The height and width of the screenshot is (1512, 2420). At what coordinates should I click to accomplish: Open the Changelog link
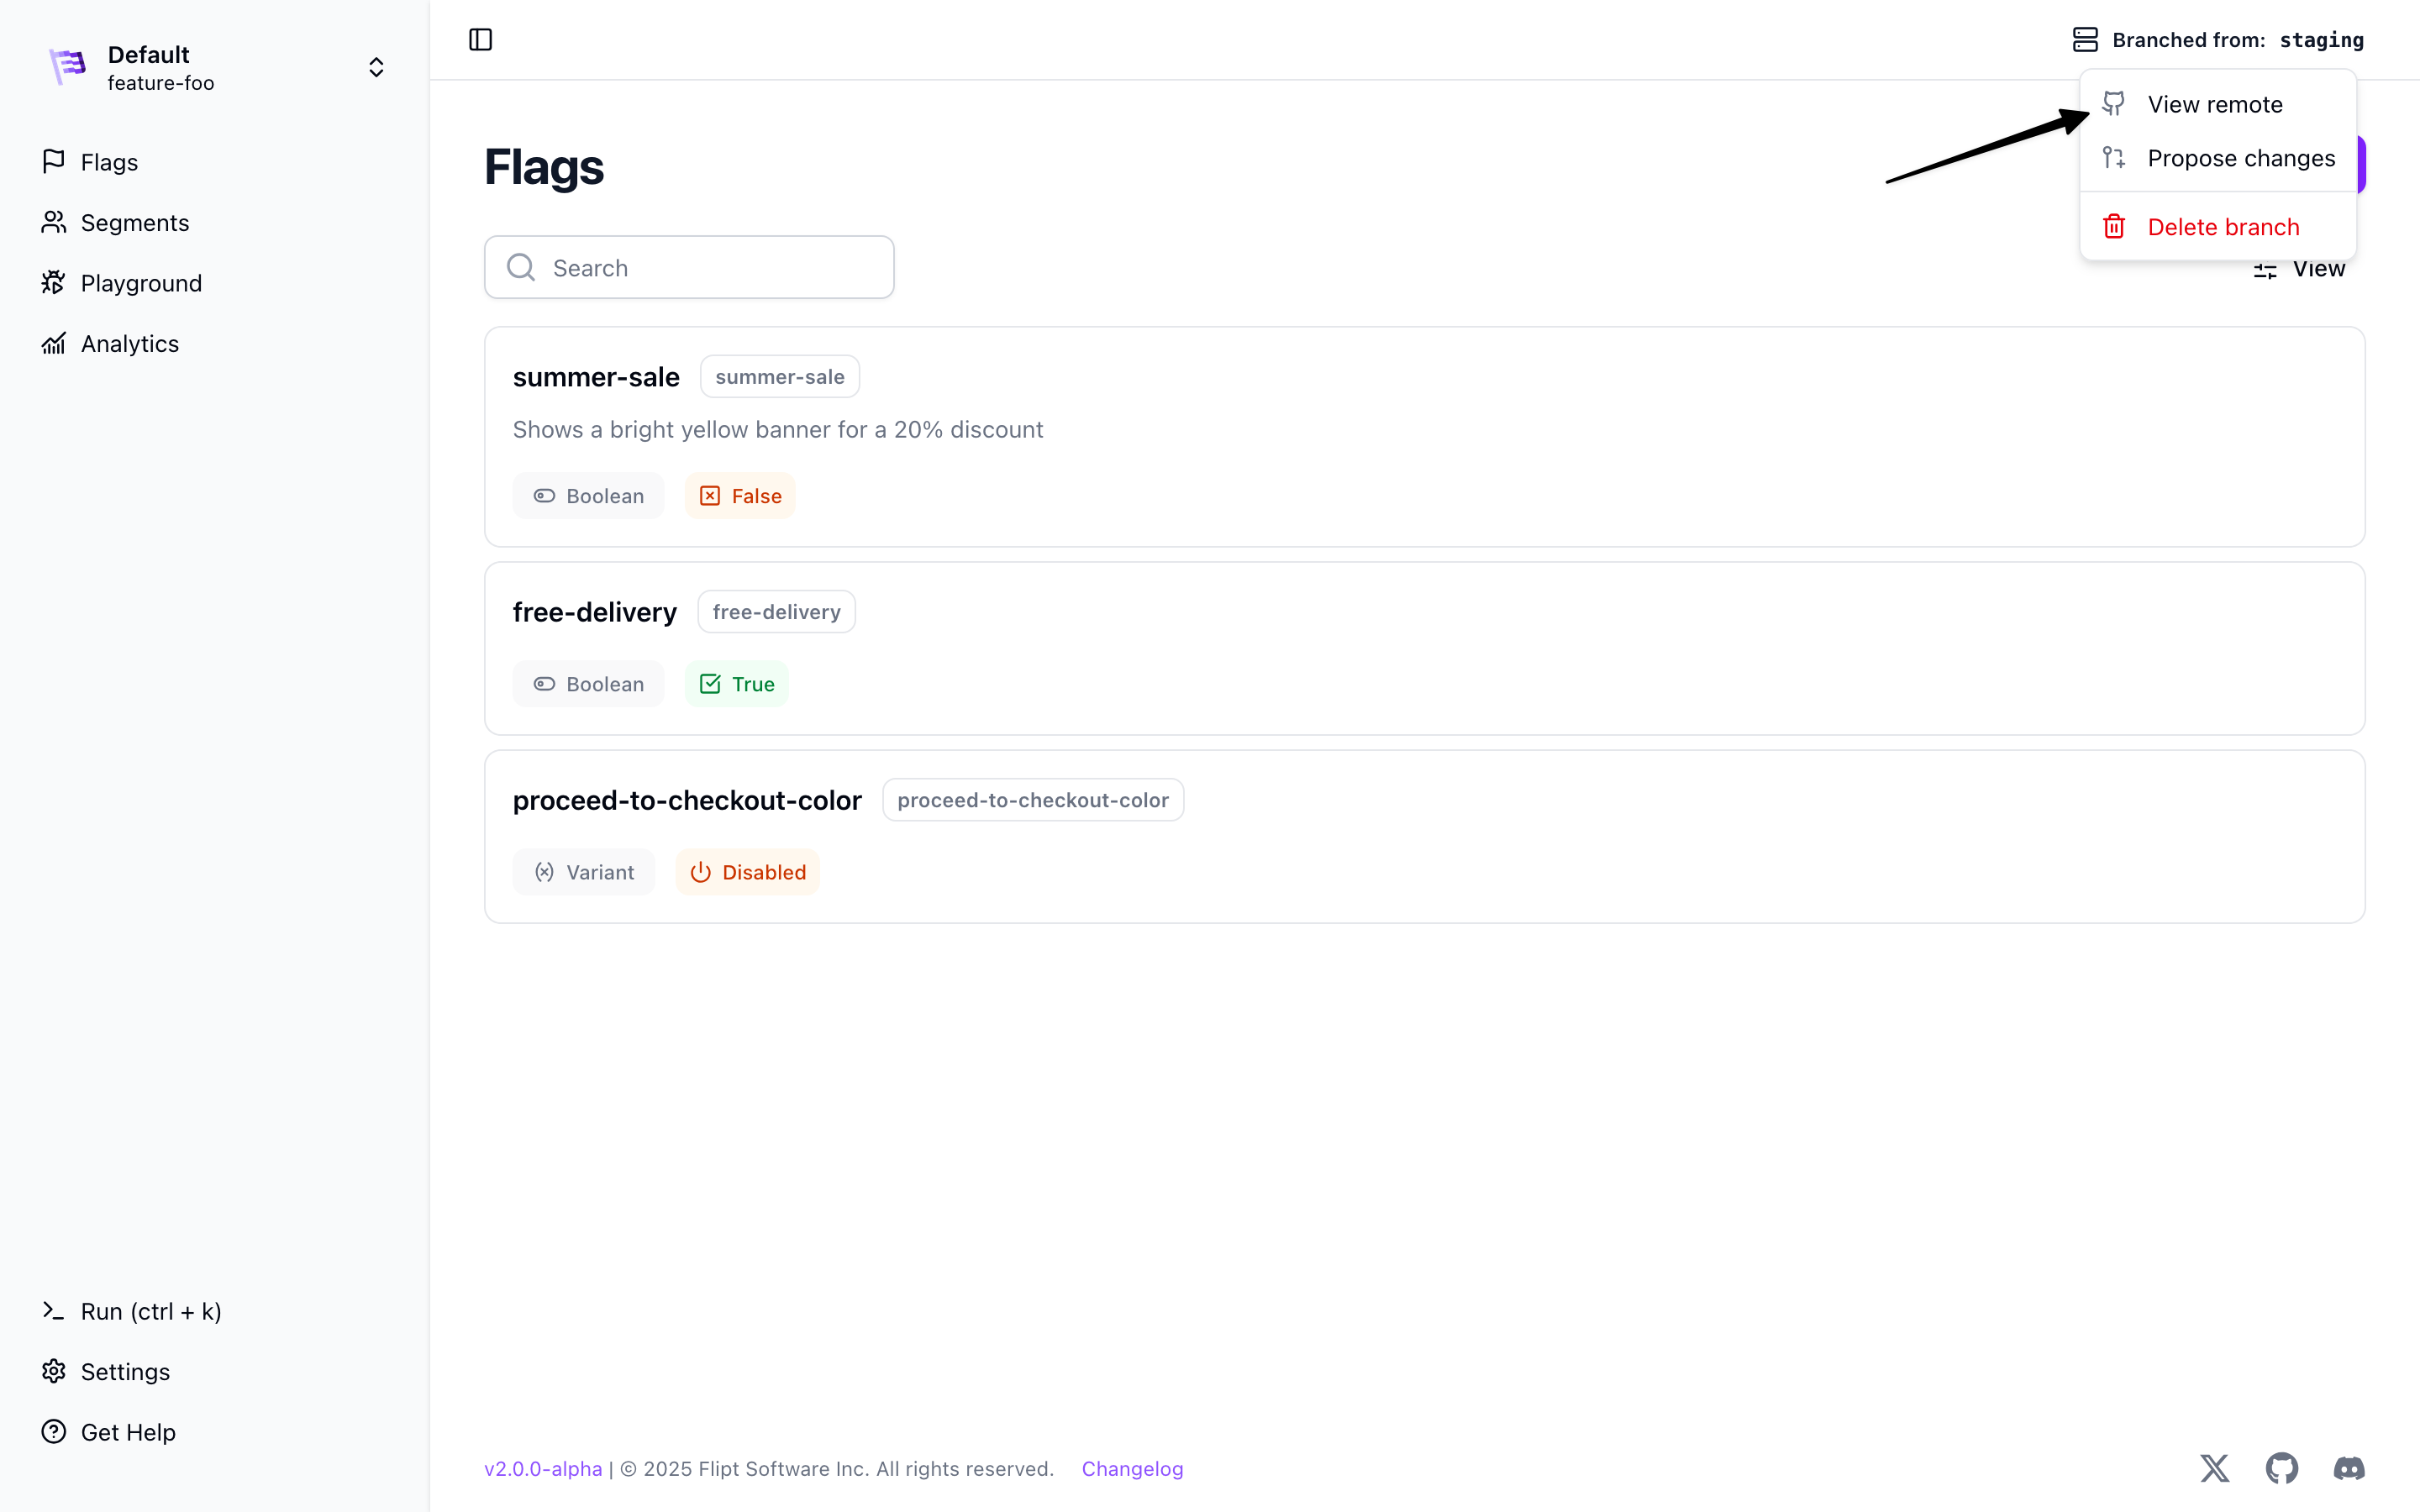point(1132,1468)
